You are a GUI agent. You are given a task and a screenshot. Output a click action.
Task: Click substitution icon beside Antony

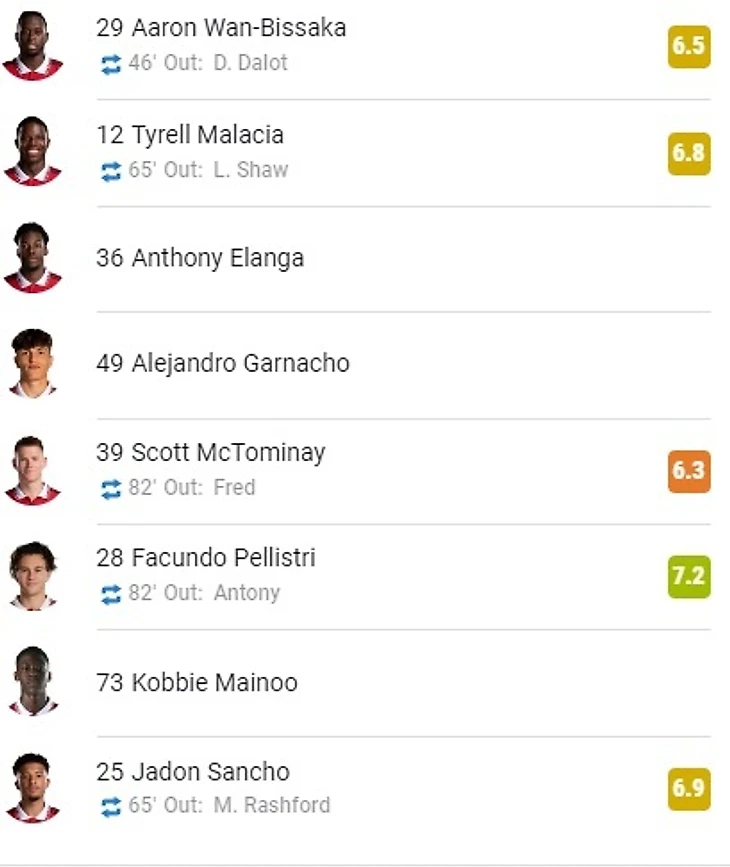pyautogui.click(x=110, y=594)
